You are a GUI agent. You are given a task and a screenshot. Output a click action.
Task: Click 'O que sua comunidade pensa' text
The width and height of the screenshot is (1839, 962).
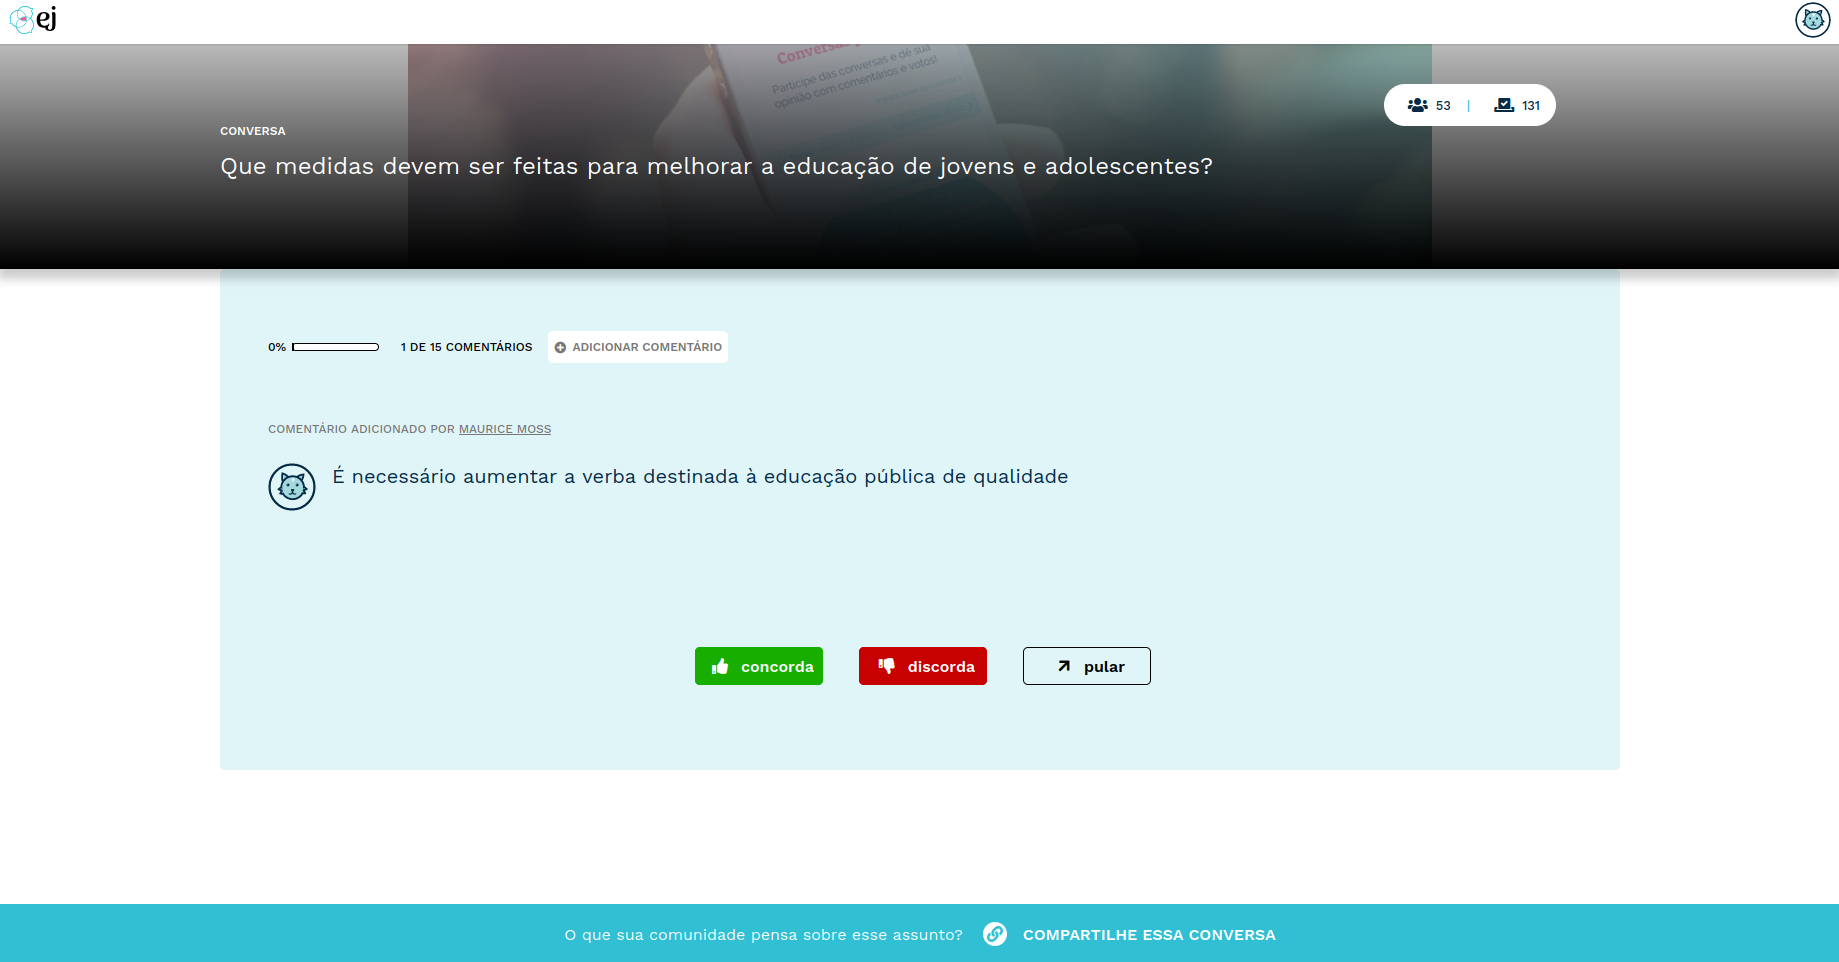[x=763, y=935]
